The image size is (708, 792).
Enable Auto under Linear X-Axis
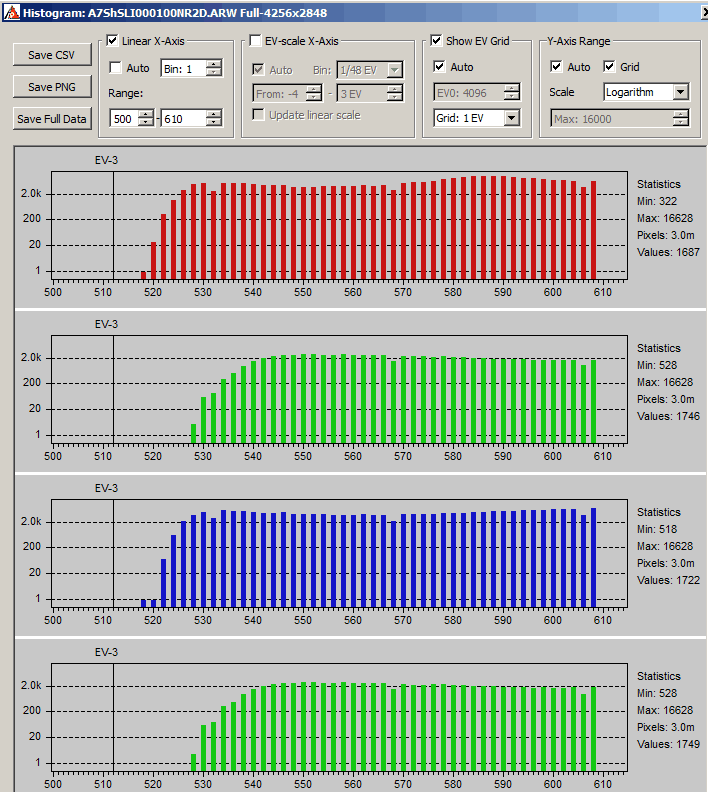point(116,68)
